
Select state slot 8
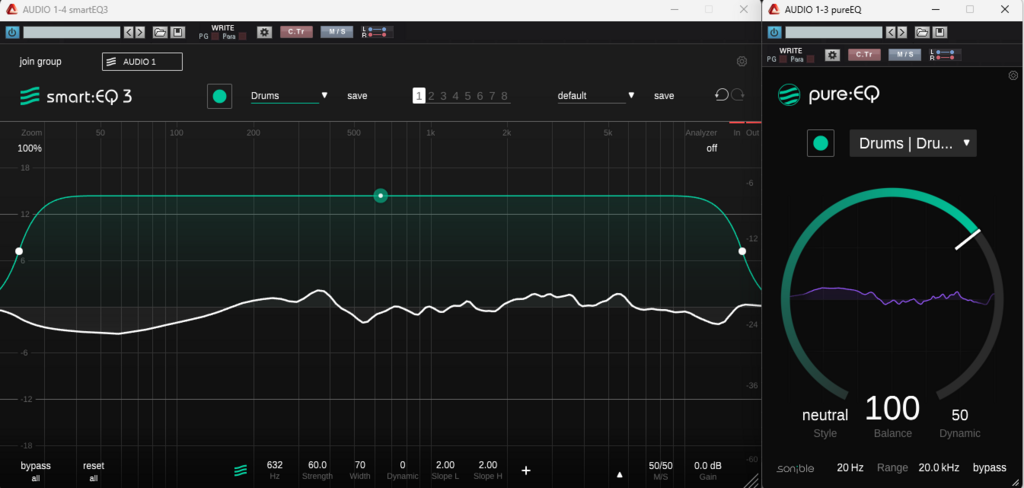point(504,96)
